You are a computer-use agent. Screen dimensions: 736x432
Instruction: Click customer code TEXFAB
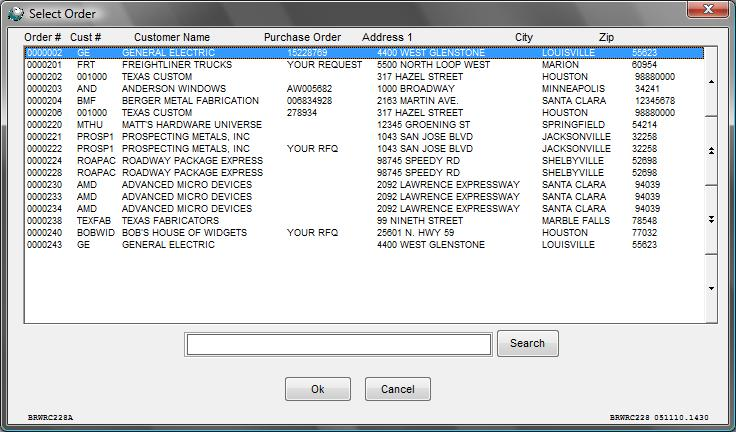tap(94, 220)
